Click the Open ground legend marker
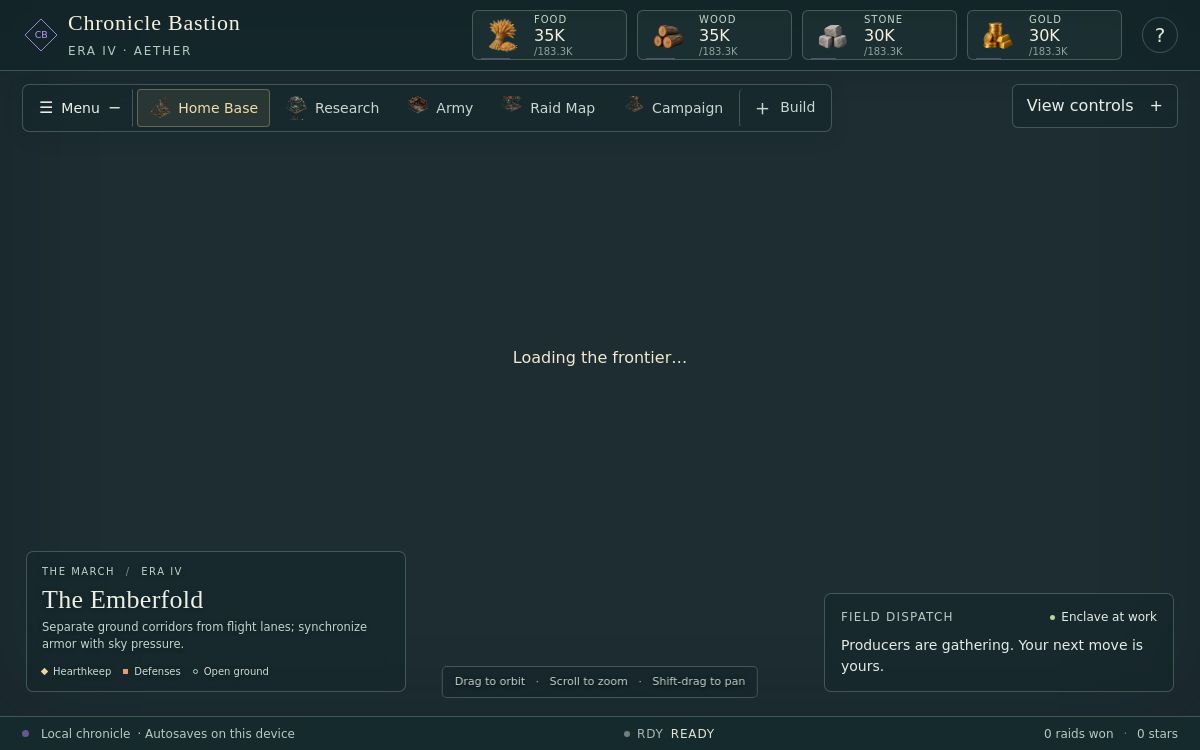This screenshot has height=750, width=1200. pos(196,672)
